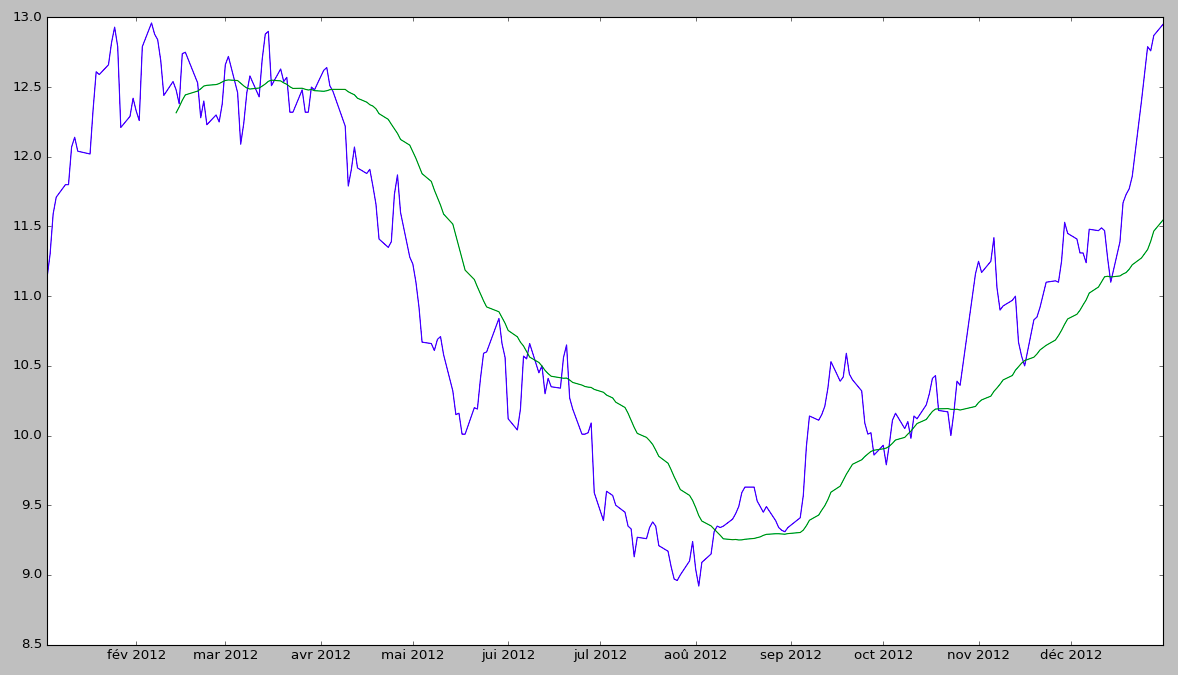Click the 'mar 2012' x-axis label
This screenshot has width=1178, height=675.
pos(225,655)
